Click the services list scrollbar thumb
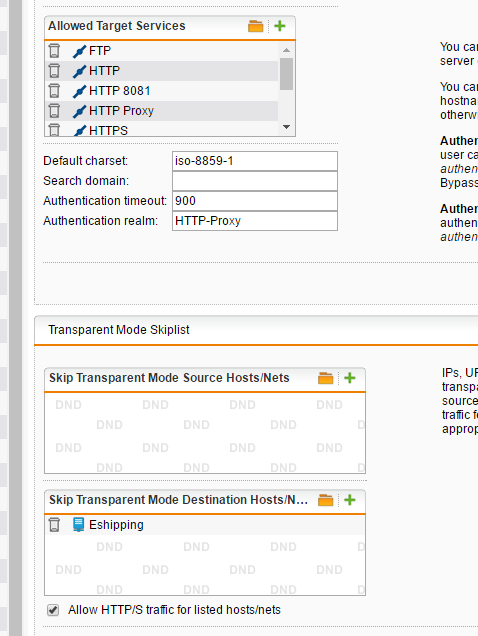 tap(286, 74)
